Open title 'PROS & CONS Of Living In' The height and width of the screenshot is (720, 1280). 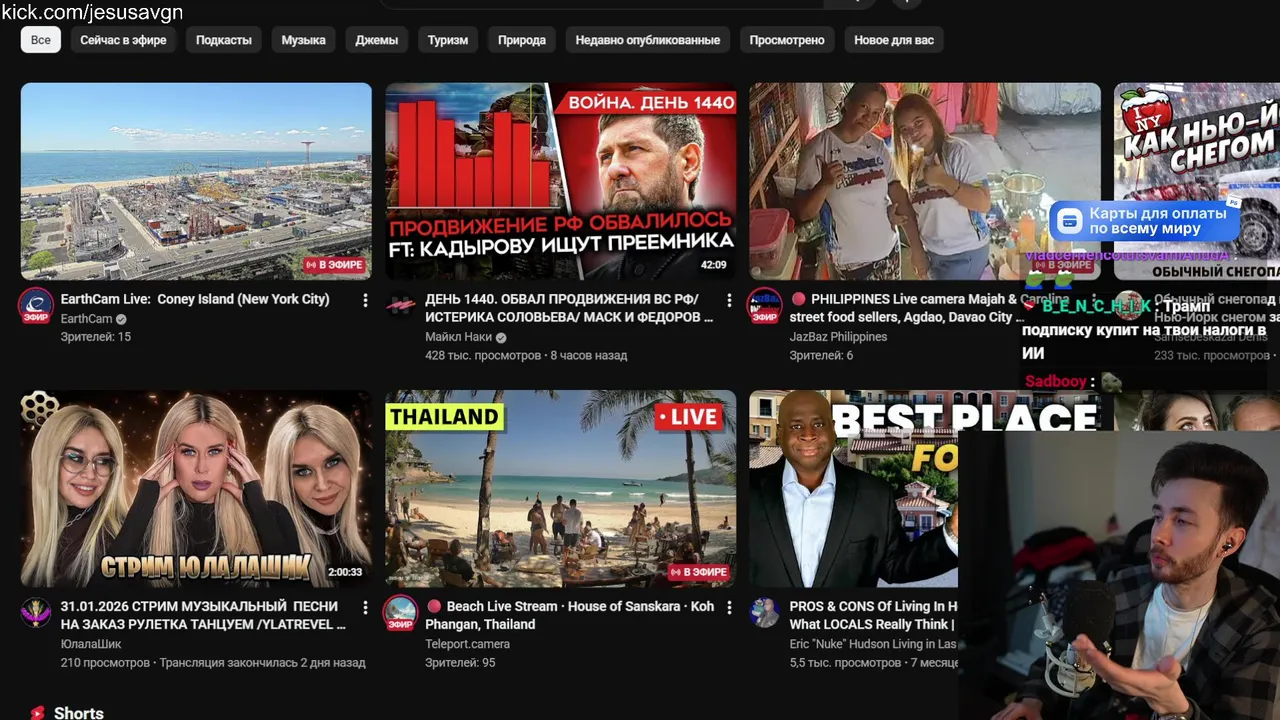tap(873, 615)
